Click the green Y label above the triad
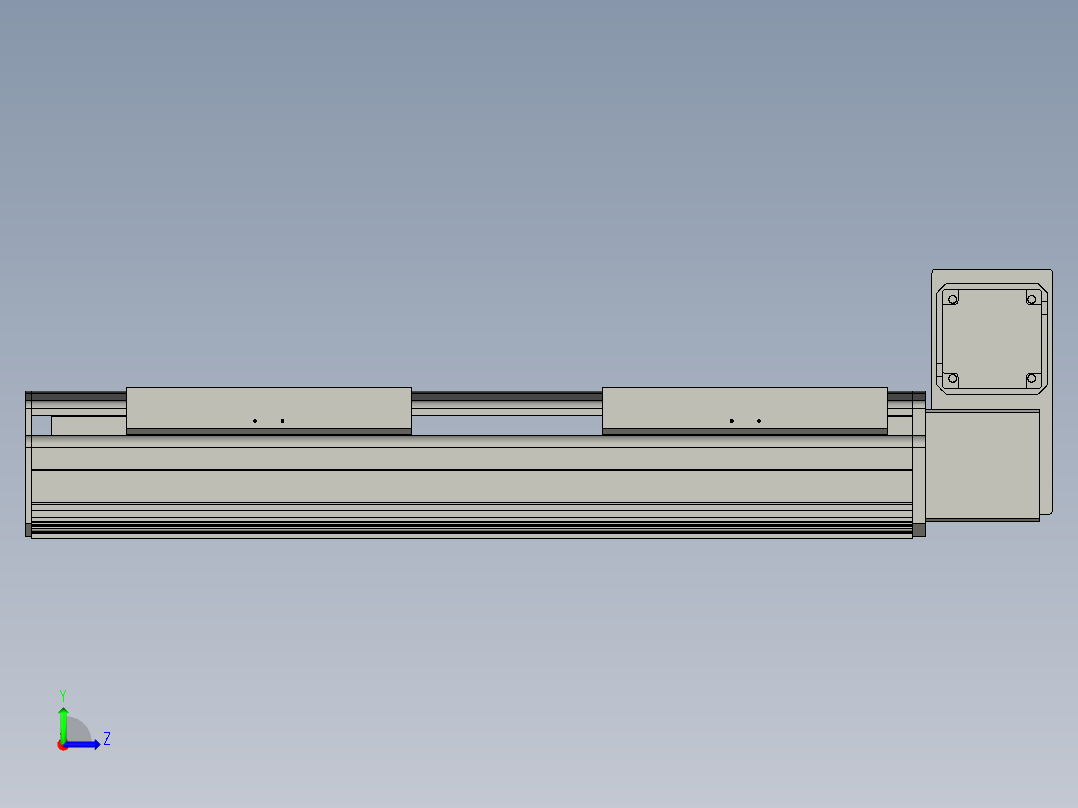This screenshot has width=1078, height=808. click(x=63, y=694)
